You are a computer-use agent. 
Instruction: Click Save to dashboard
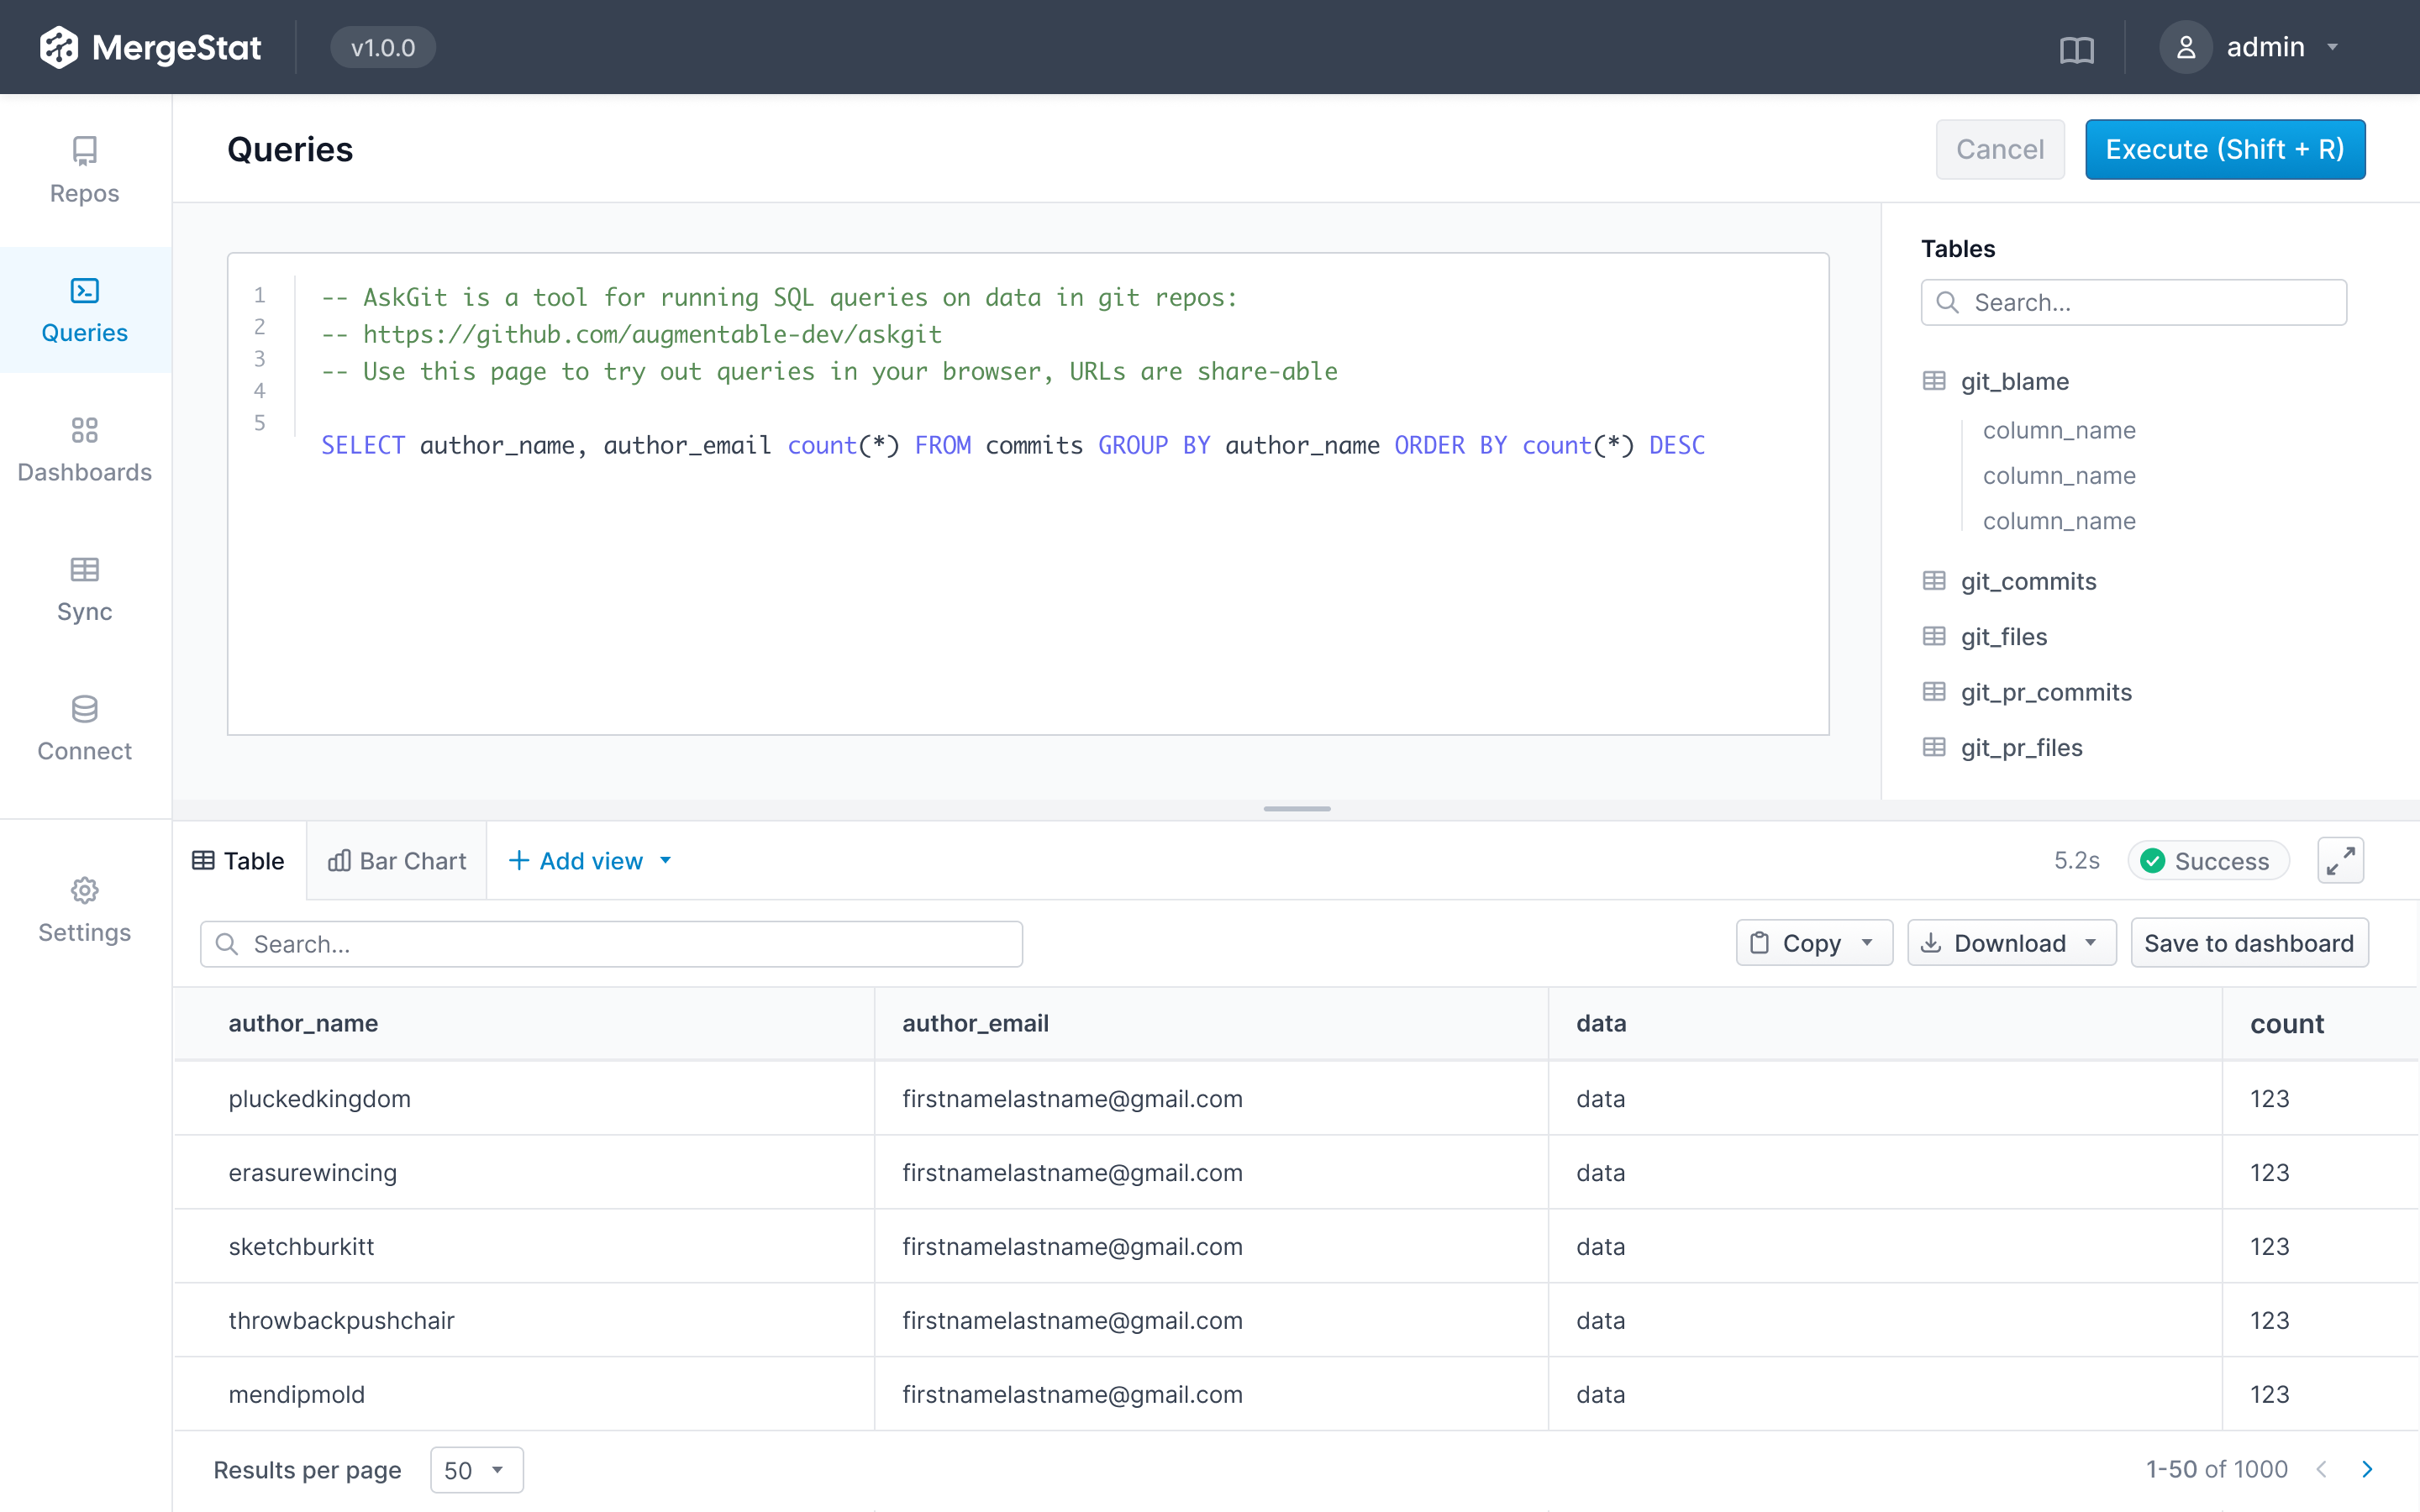pos(2249,942)
